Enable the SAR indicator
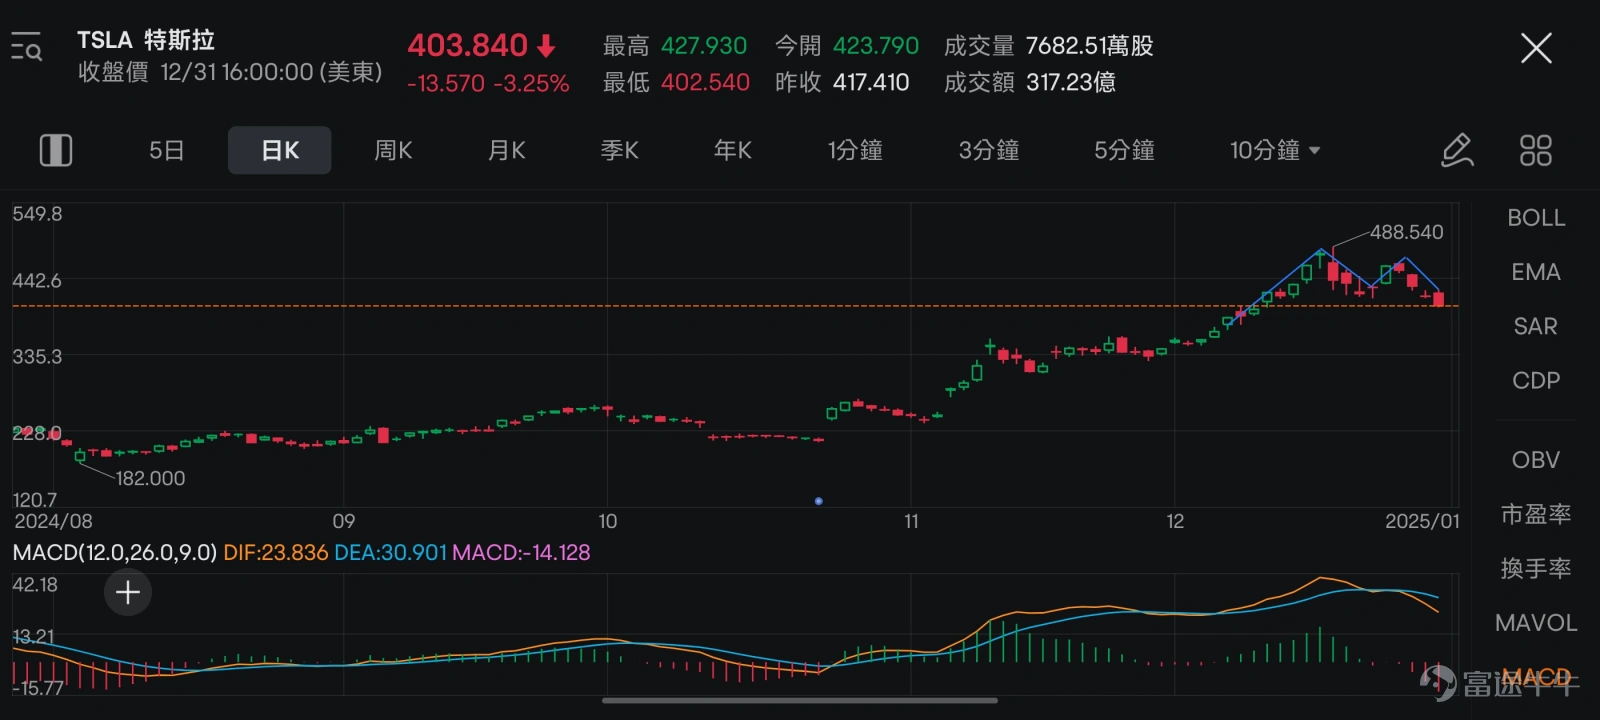Image resolution: width=1600 pixels, height=720 pixels. [1536, 326]
